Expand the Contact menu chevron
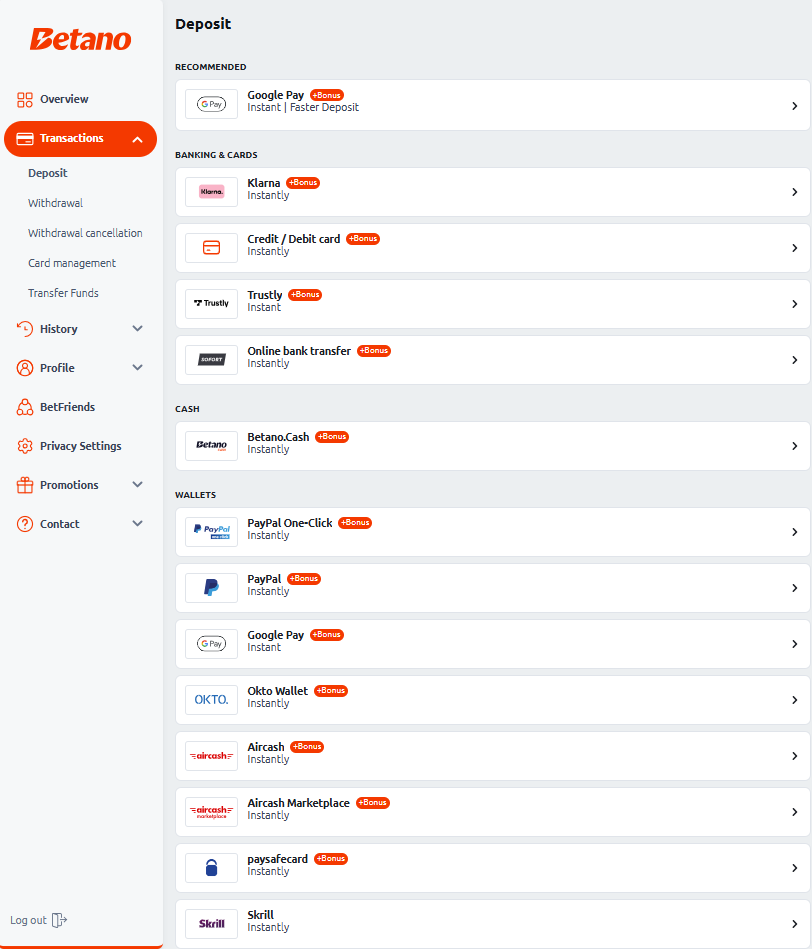Image resolution: width=812 pixels, height=949 pixels. tap(137, 524)
